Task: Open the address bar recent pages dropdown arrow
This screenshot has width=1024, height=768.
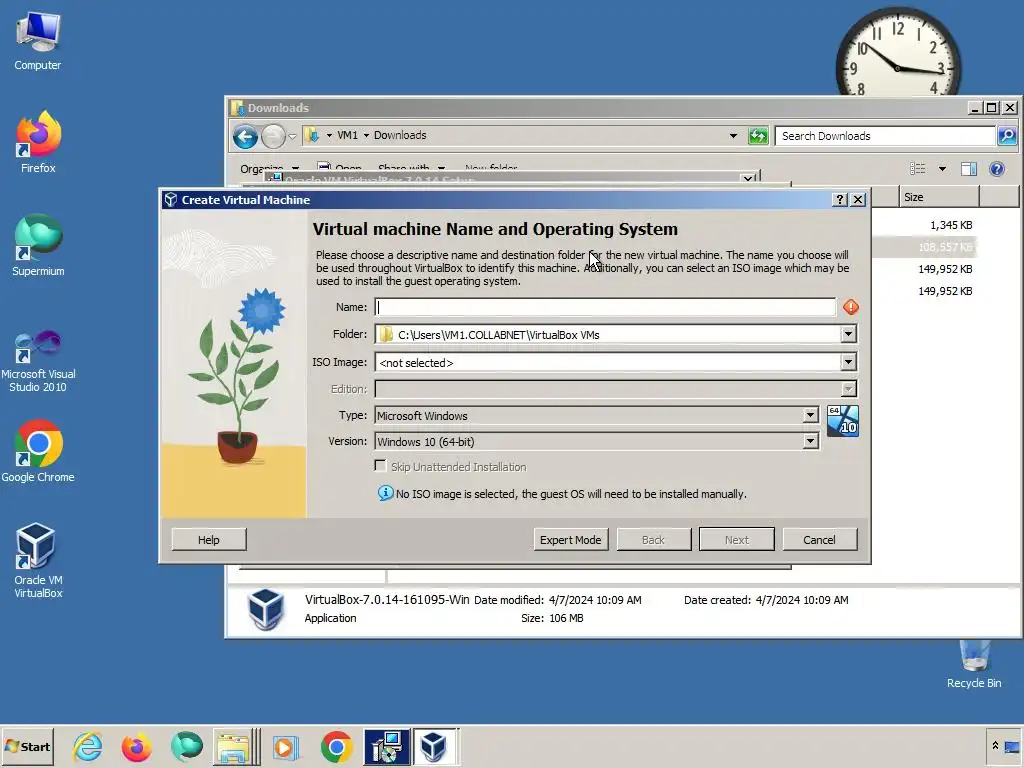Action: tap(293, 136)
